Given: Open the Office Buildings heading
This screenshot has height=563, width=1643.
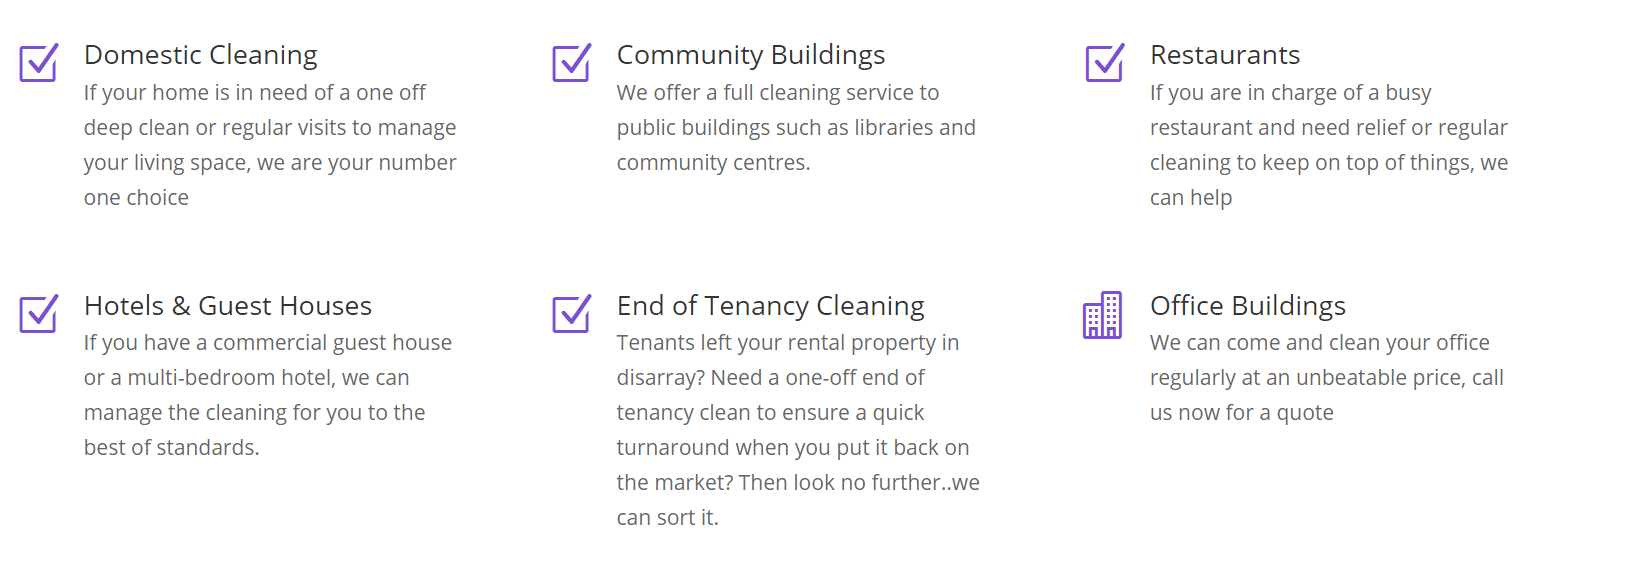Looking at the screenshot, I should click(1248, 306).
